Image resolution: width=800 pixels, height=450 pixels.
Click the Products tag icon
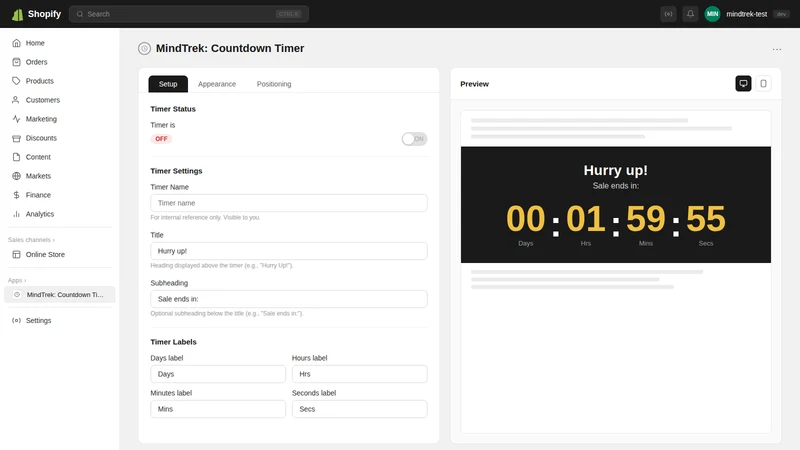click(16, 81)
